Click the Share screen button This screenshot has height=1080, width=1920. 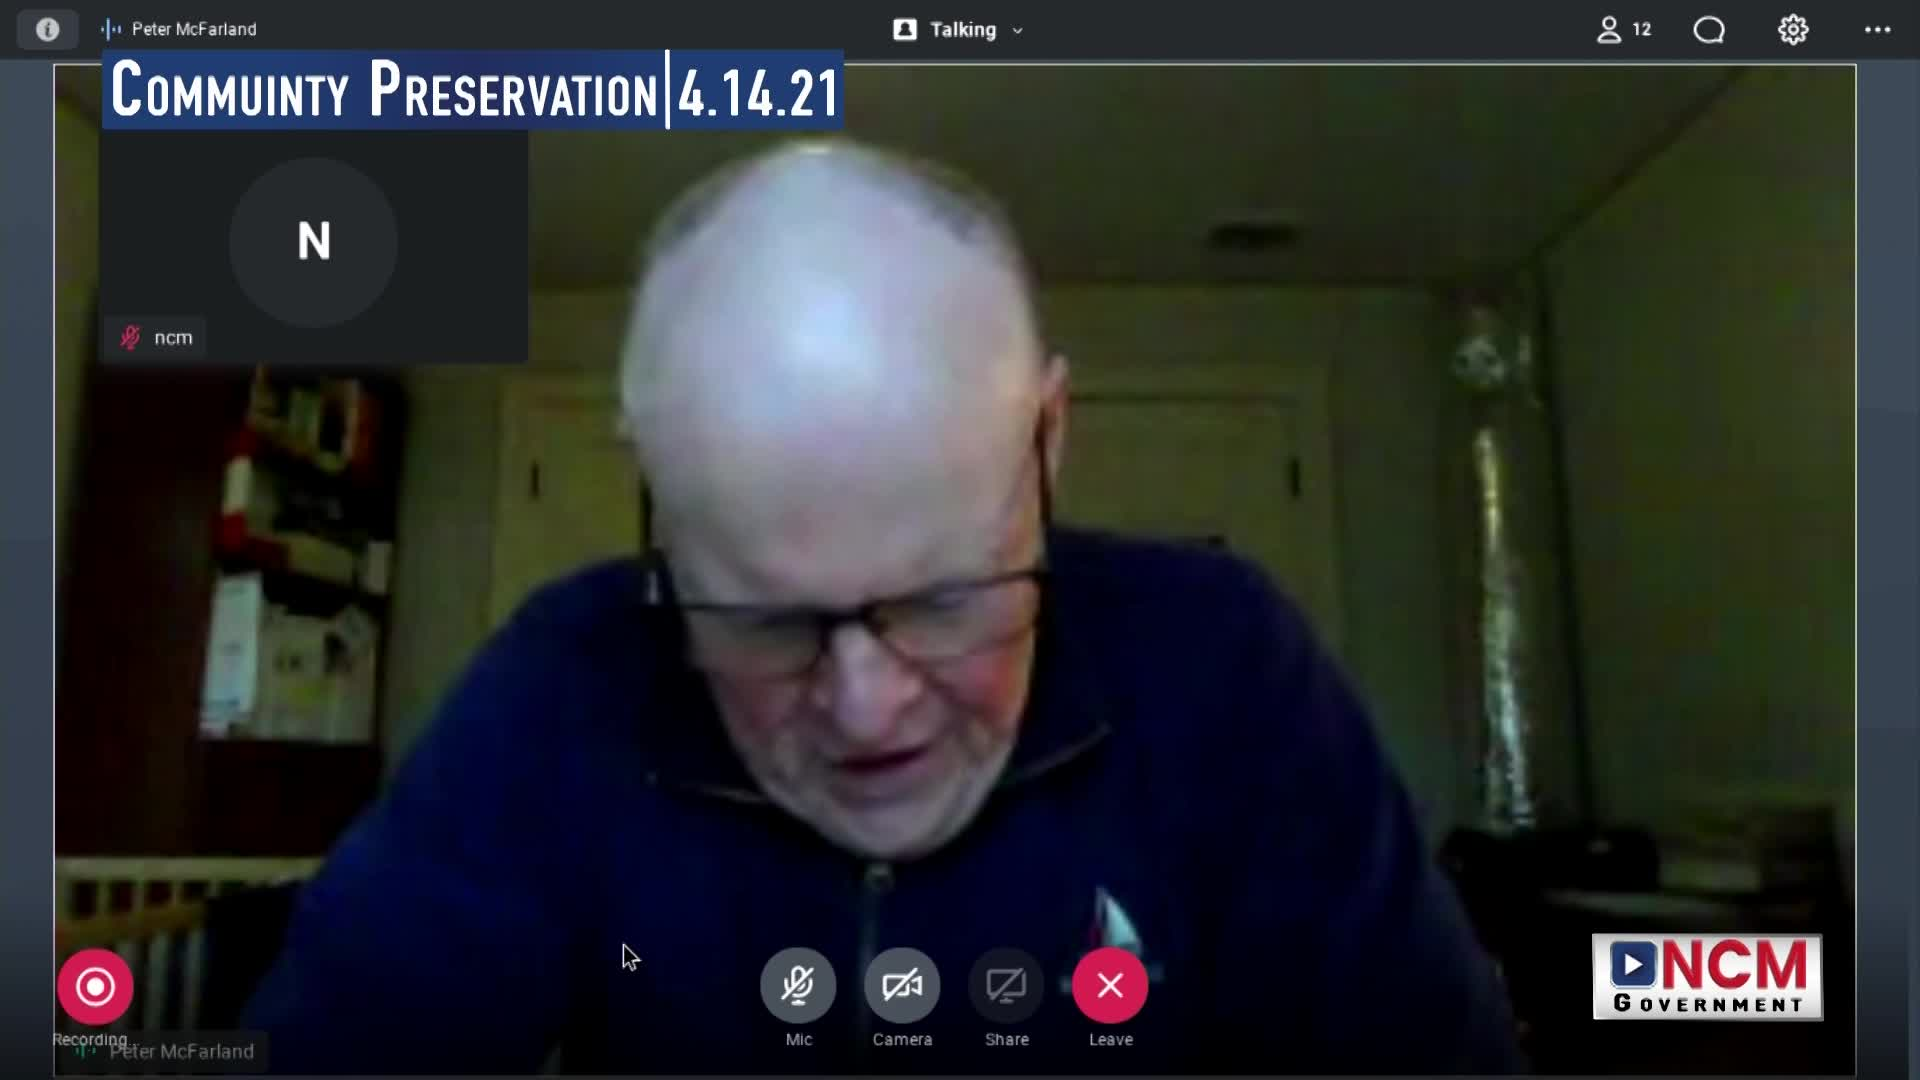[1006, 986]
